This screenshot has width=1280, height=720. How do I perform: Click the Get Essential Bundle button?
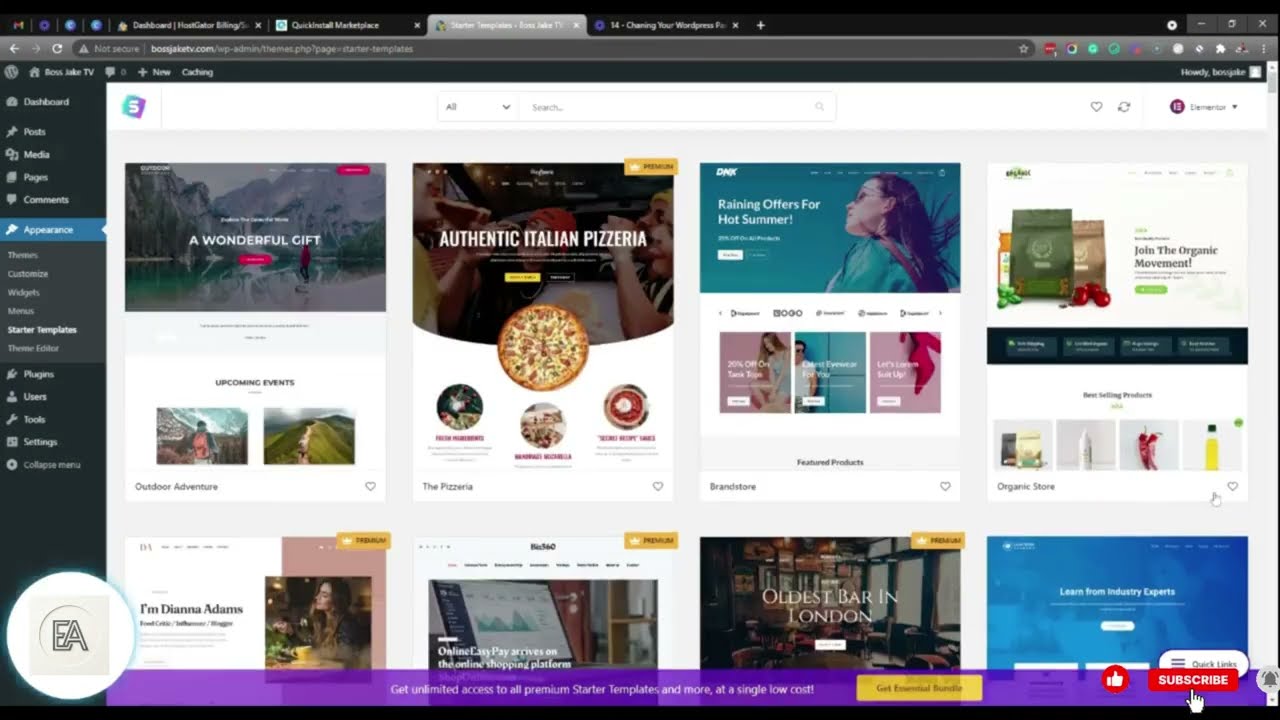[918, 688]
